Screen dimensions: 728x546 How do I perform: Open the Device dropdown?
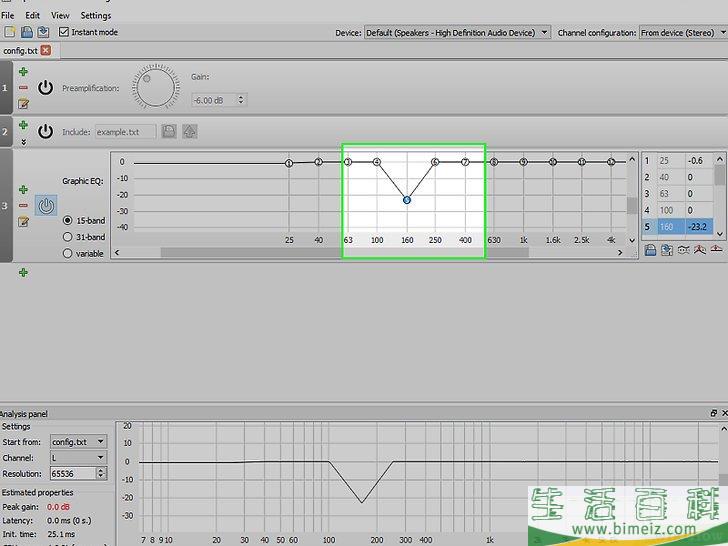[457, 33]
